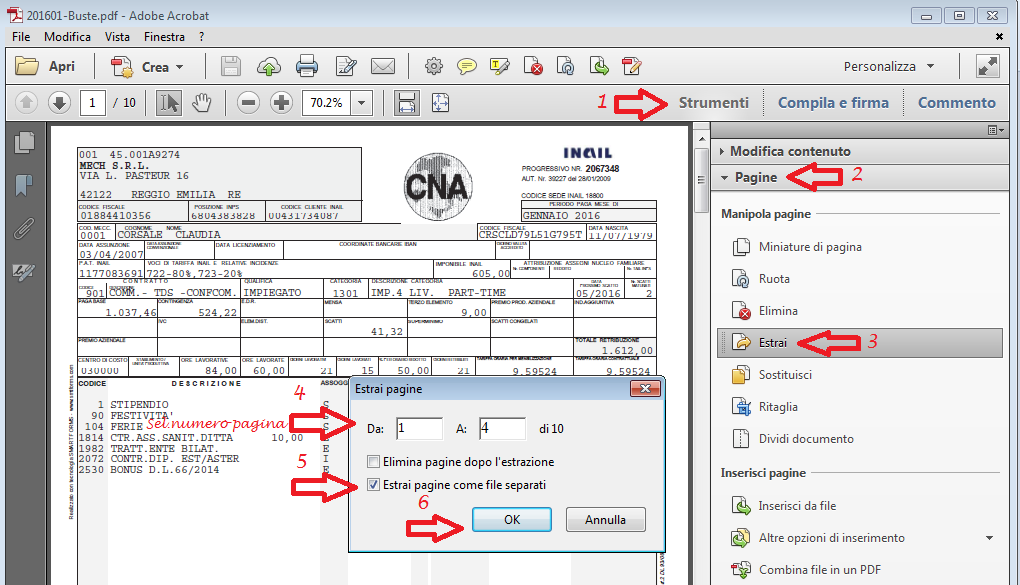Expand Altre opzioni di inserimento arrow
1020x585 pixels.
click(x=989, y=538)
